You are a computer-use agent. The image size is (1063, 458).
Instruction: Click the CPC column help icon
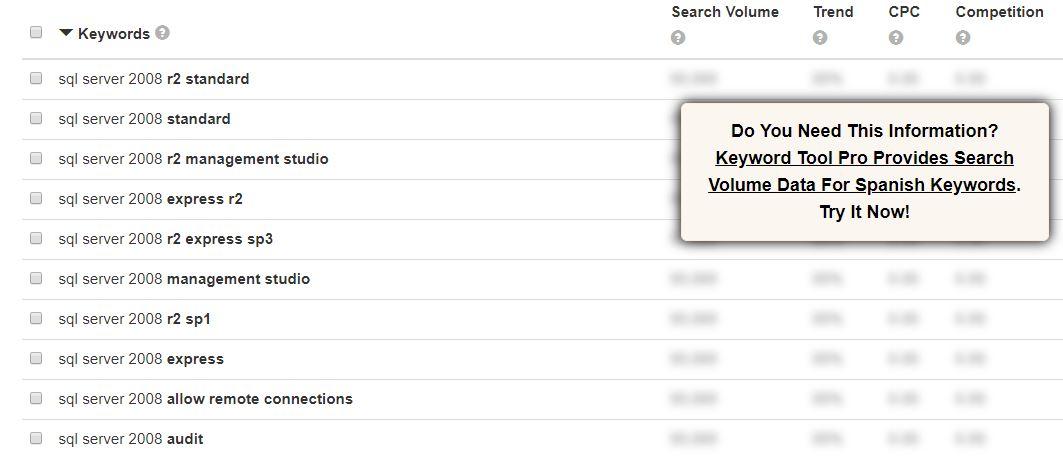tap(896, 38)
